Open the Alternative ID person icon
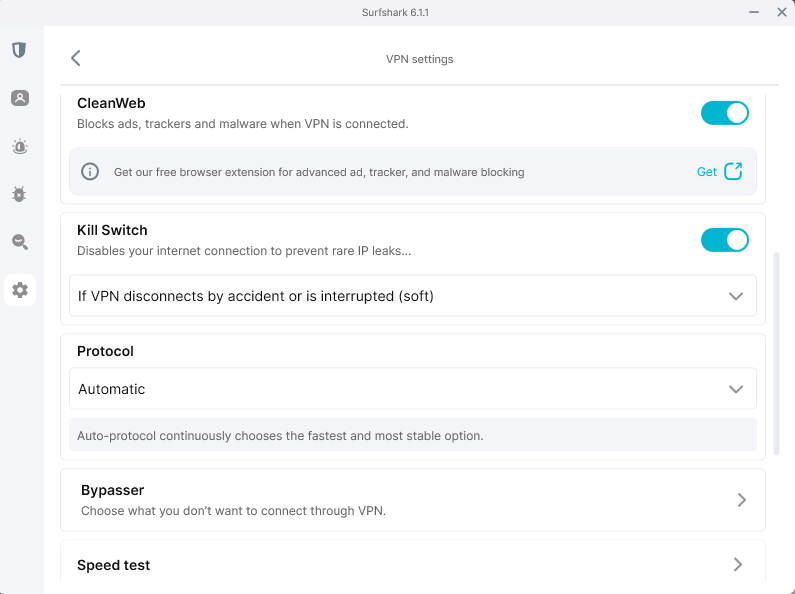This screenshot has height=594, width=795. (19, 98)
